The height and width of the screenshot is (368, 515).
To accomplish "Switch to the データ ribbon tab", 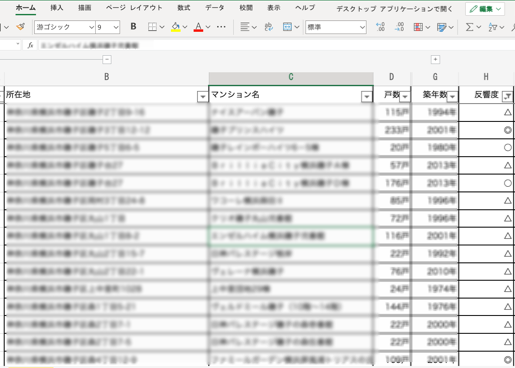I will [214, 8].
